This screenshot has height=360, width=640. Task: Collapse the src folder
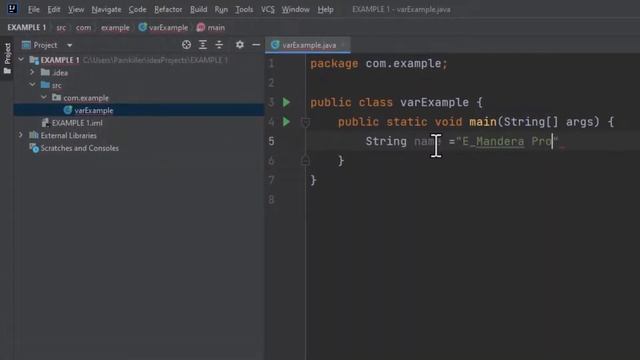click(32, 85)
